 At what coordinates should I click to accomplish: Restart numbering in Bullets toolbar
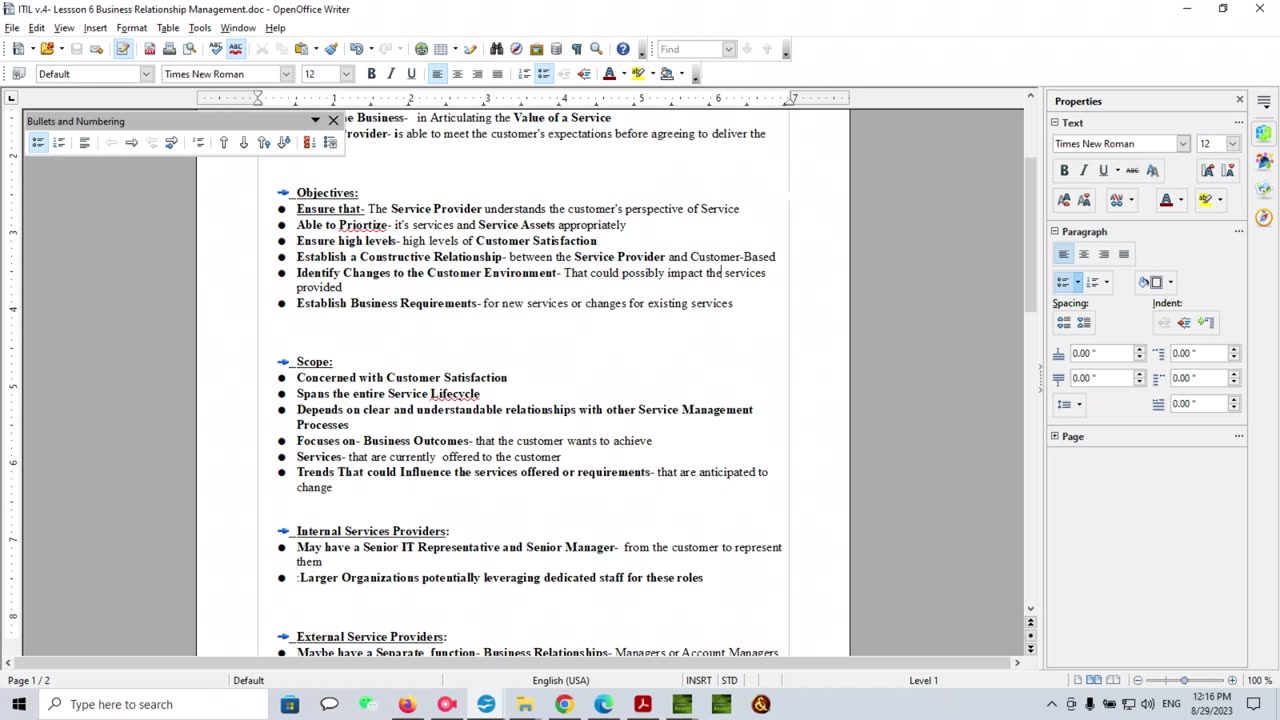[x=309, y=143]
